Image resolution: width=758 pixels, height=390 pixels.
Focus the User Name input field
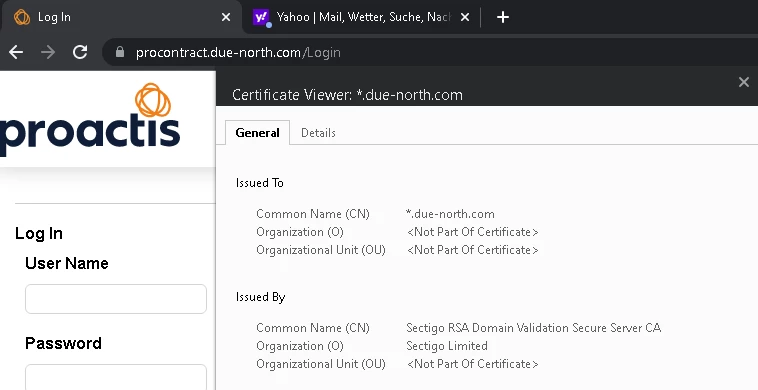[116, 299]
